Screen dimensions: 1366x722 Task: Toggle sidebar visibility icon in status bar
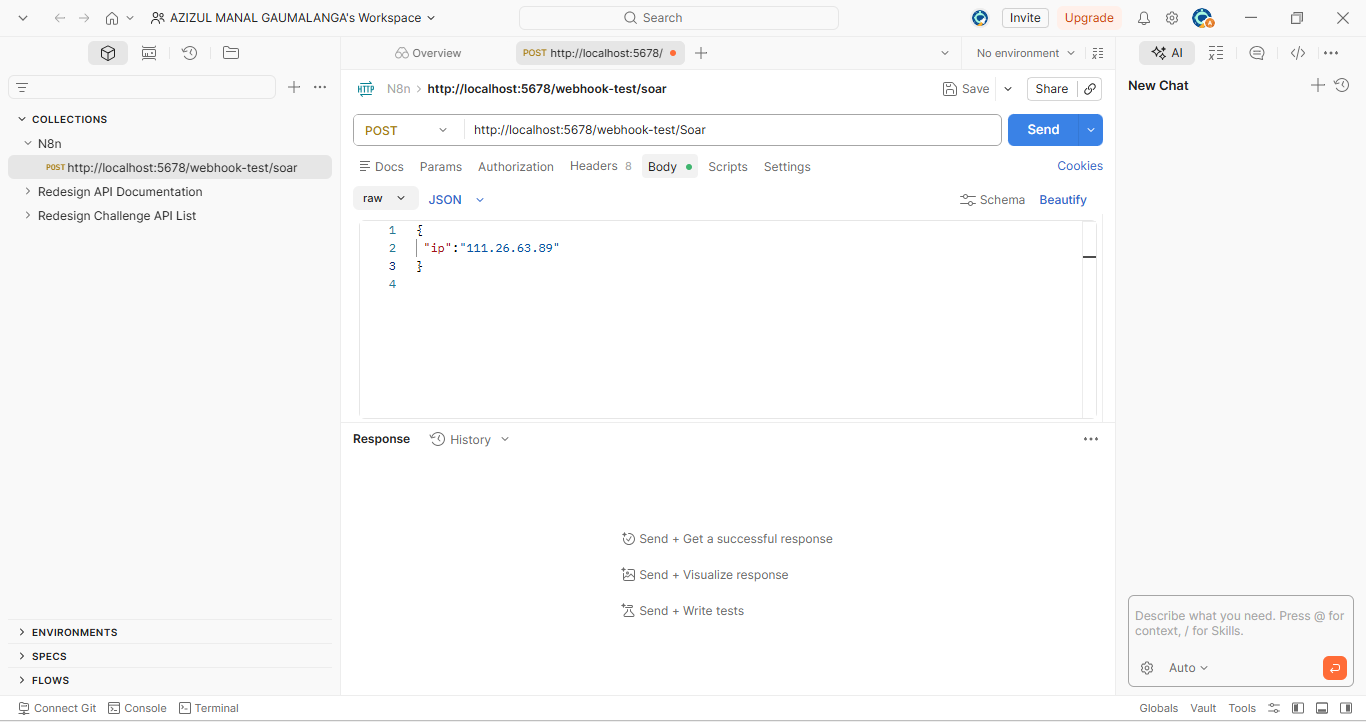tap(1298, 708)
